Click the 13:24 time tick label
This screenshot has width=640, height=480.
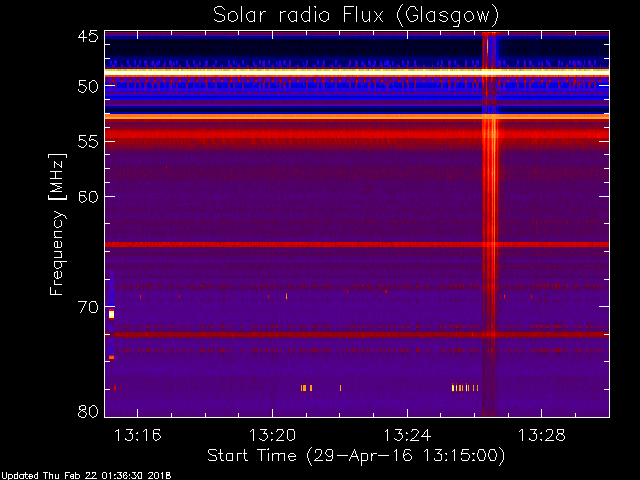407,436
